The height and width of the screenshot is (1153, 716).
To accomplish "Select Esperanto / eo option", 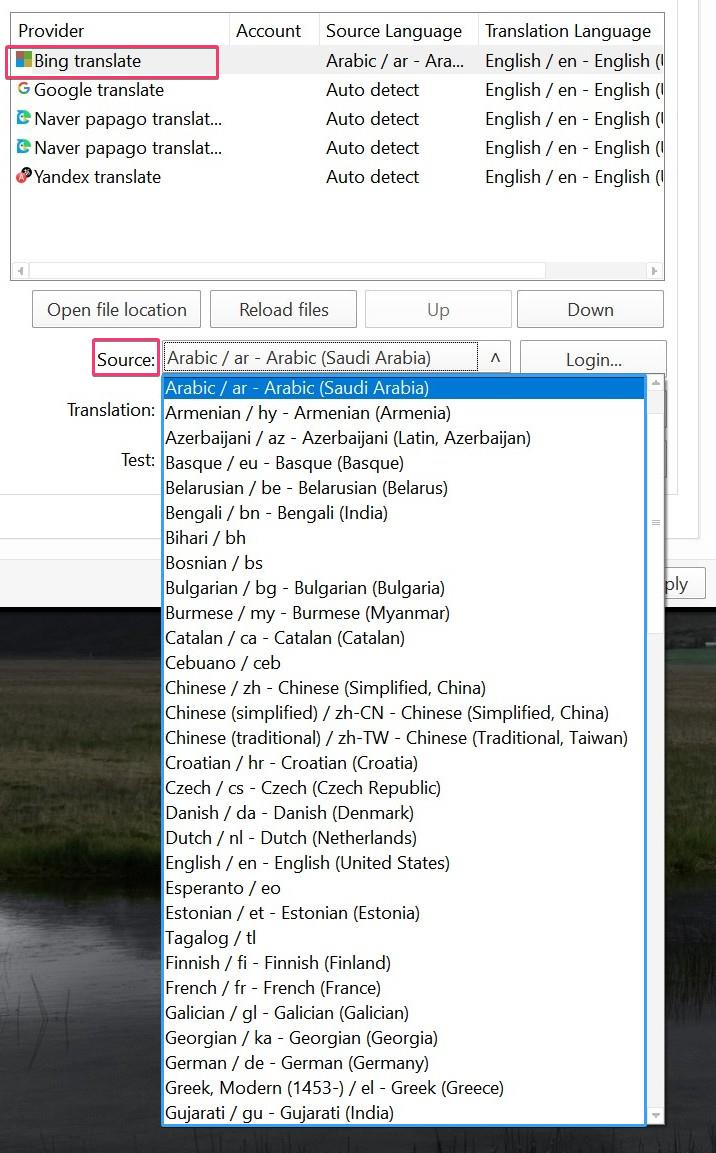I will pos(404,888).
